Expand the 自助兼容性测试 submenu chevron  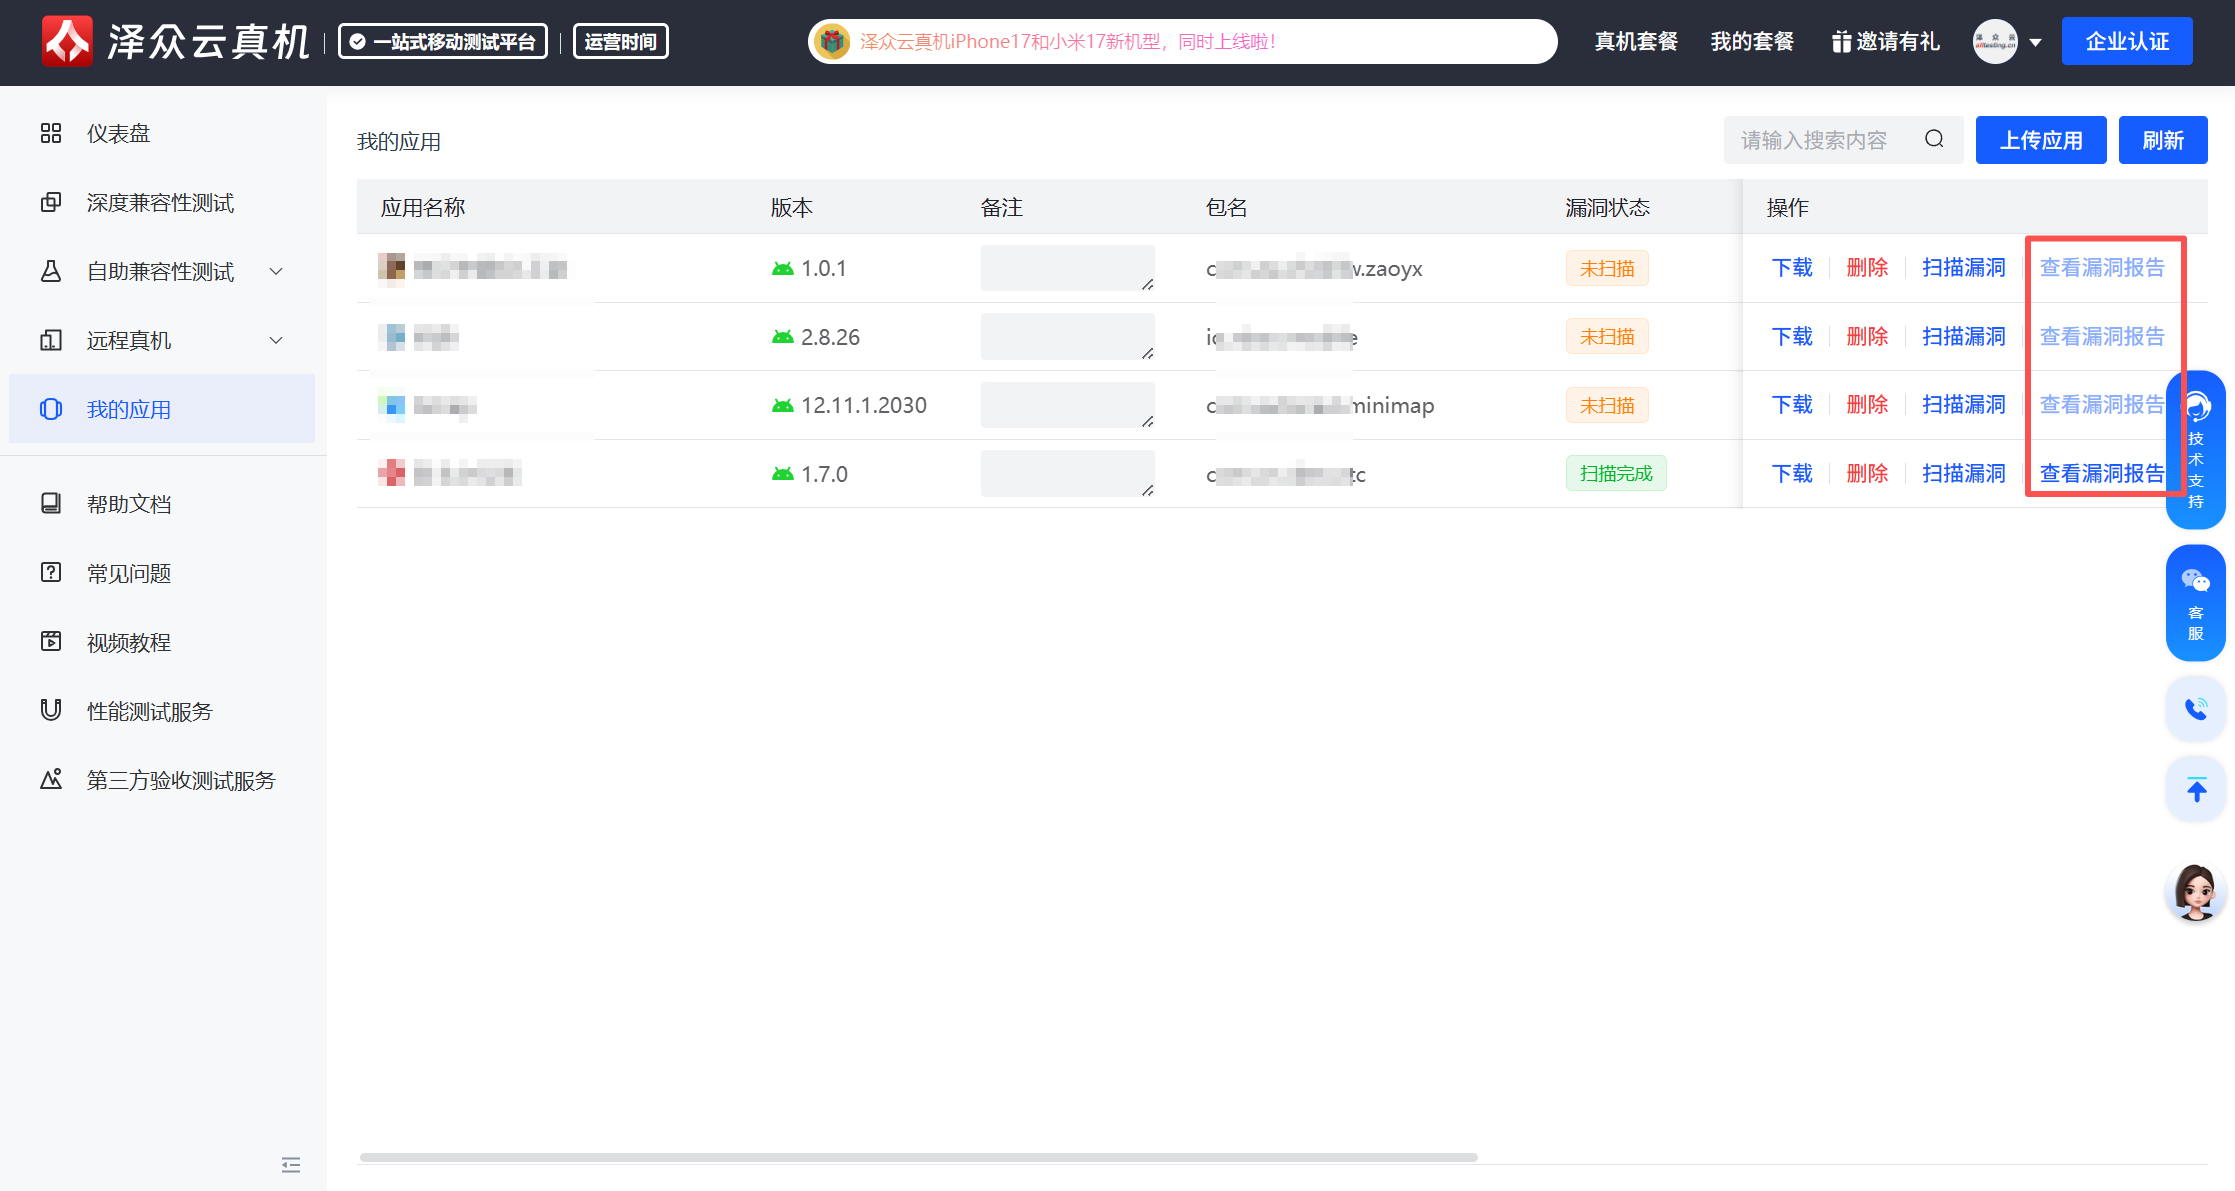coord(276,271)
